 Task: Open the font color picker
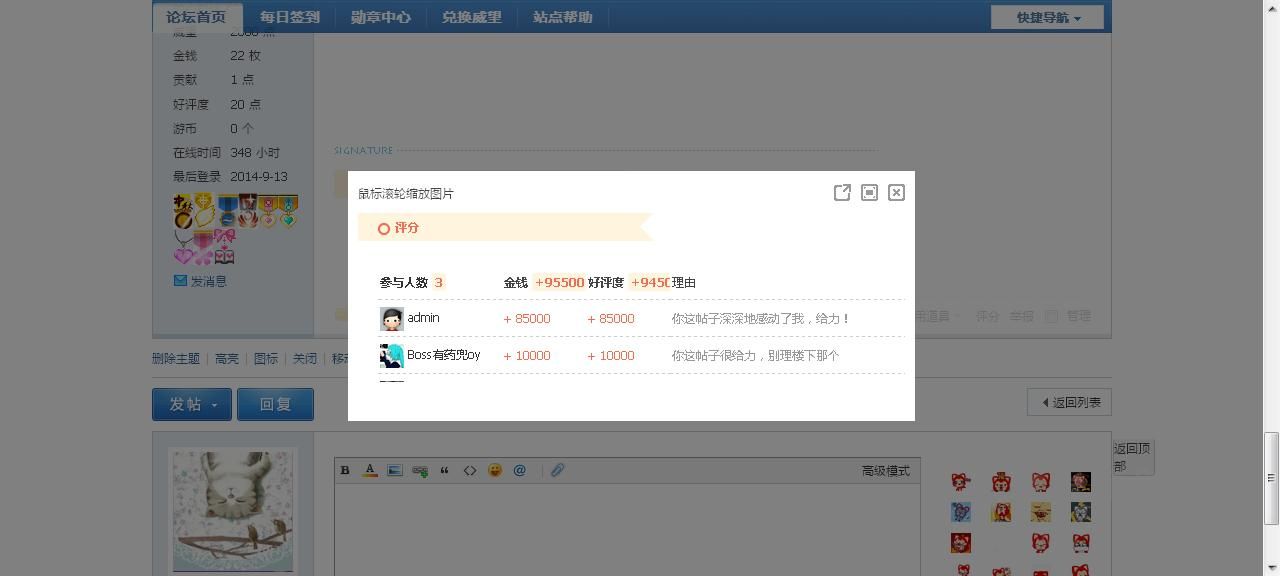click(370, 470)
